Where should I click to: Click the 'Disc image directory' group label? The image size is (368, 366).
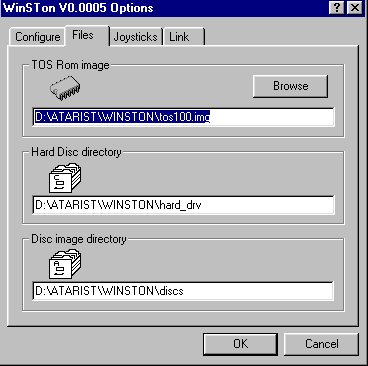(79, 239)
